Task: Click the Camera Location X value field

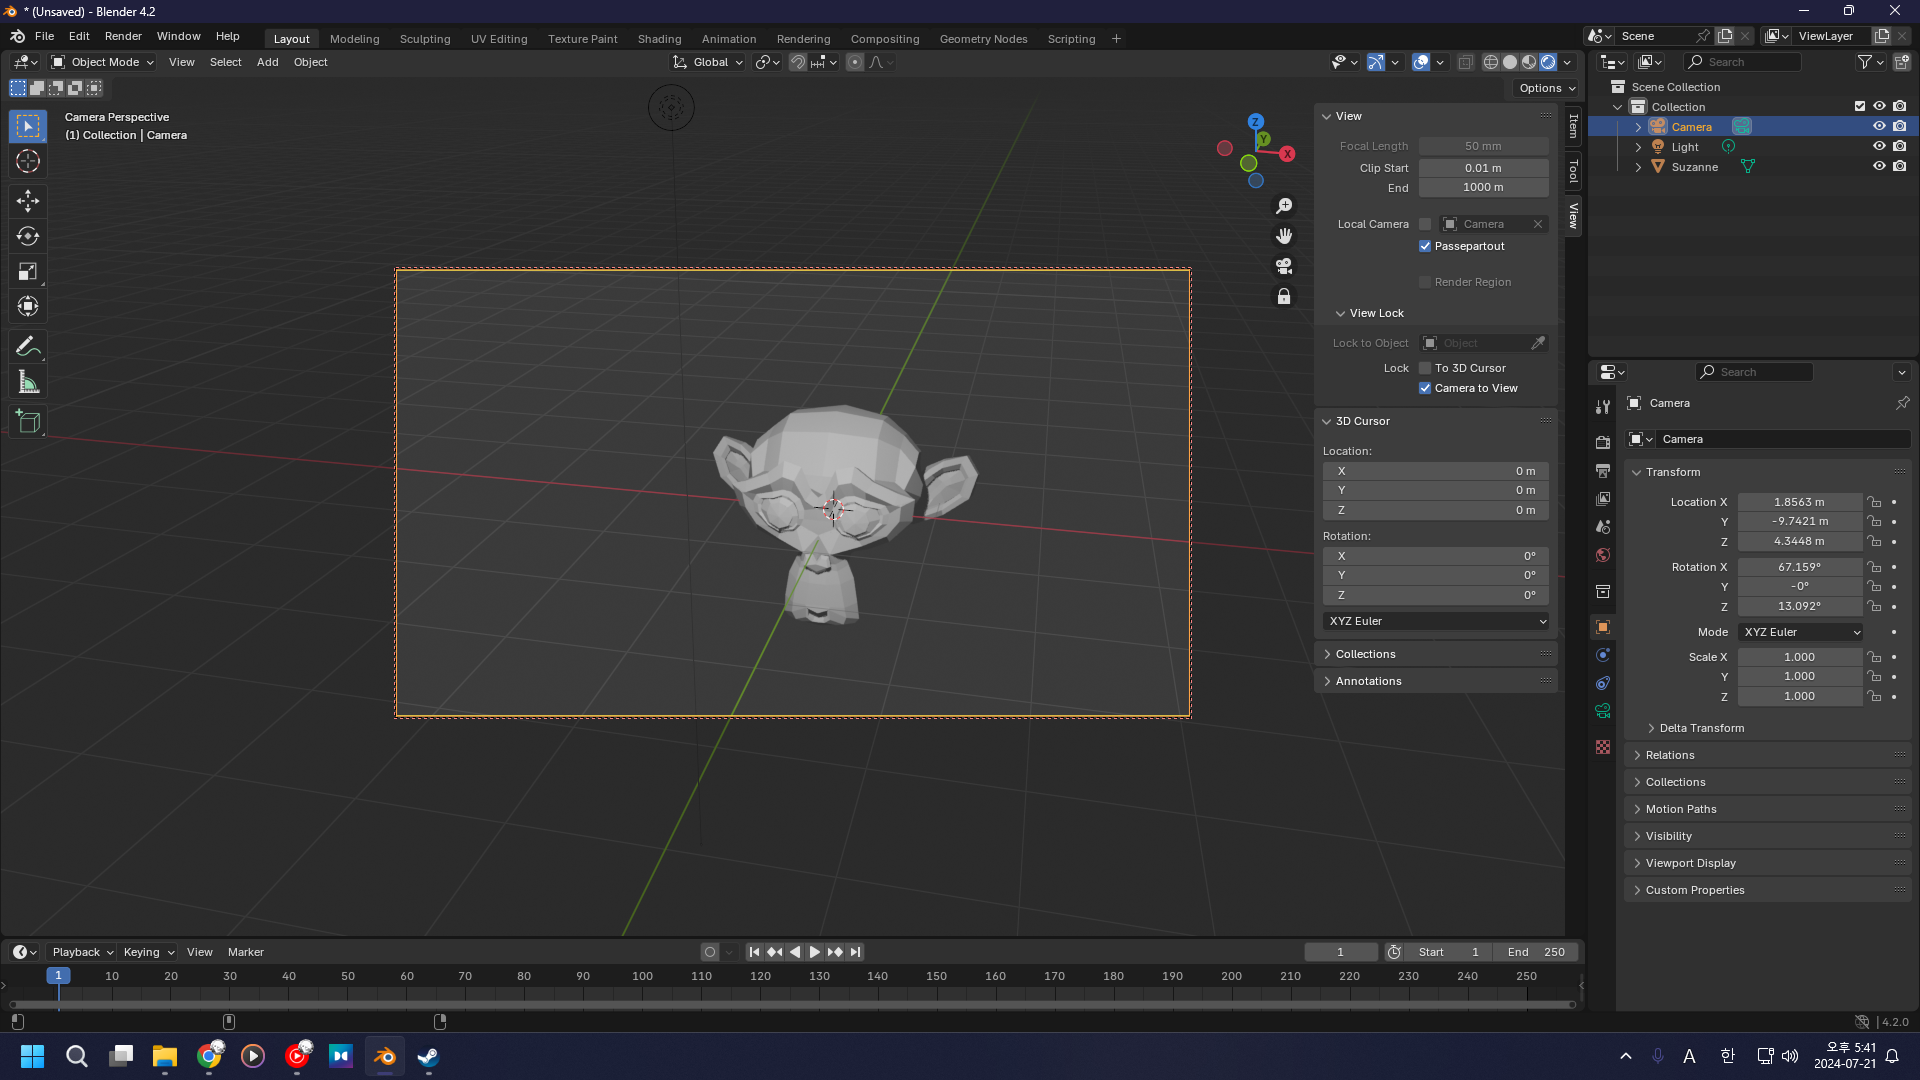Action: 1799,502
